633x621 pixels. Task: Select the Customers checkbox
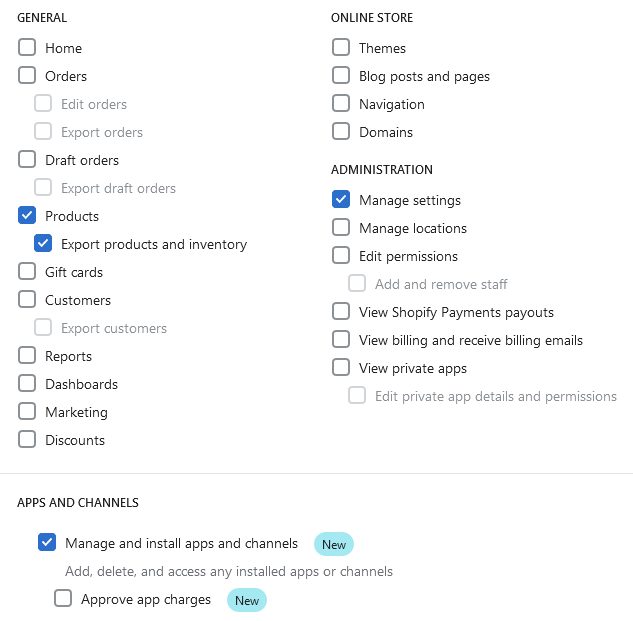click(27, 300)
